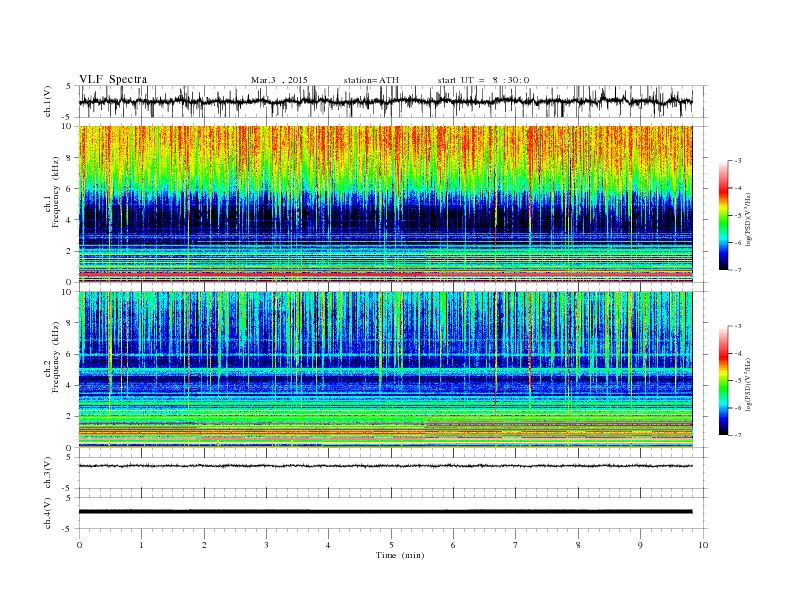The image size is (792, 612).
Task: Click the 'ch.4(V)' axis label
Action: (x=48, y=513)
